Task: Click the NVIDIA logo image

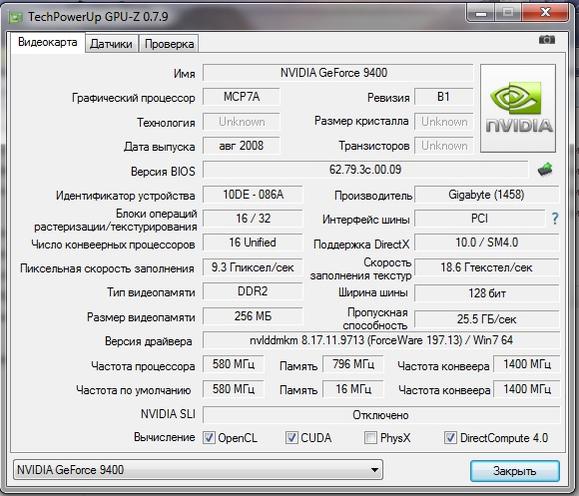Action: point(518,108)
